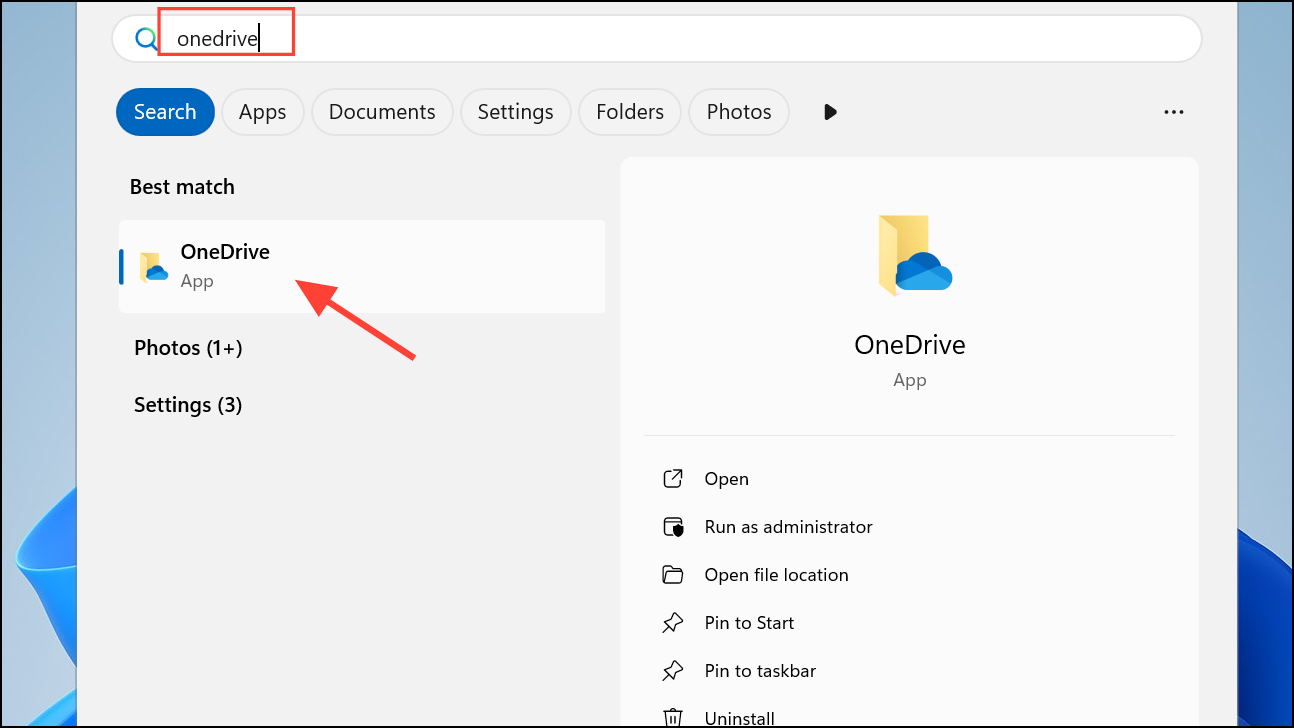The width and height of the screenshot is (1294, 728).
Task: Switch to the Documents filter tab
Action: [x=382, y=112]
